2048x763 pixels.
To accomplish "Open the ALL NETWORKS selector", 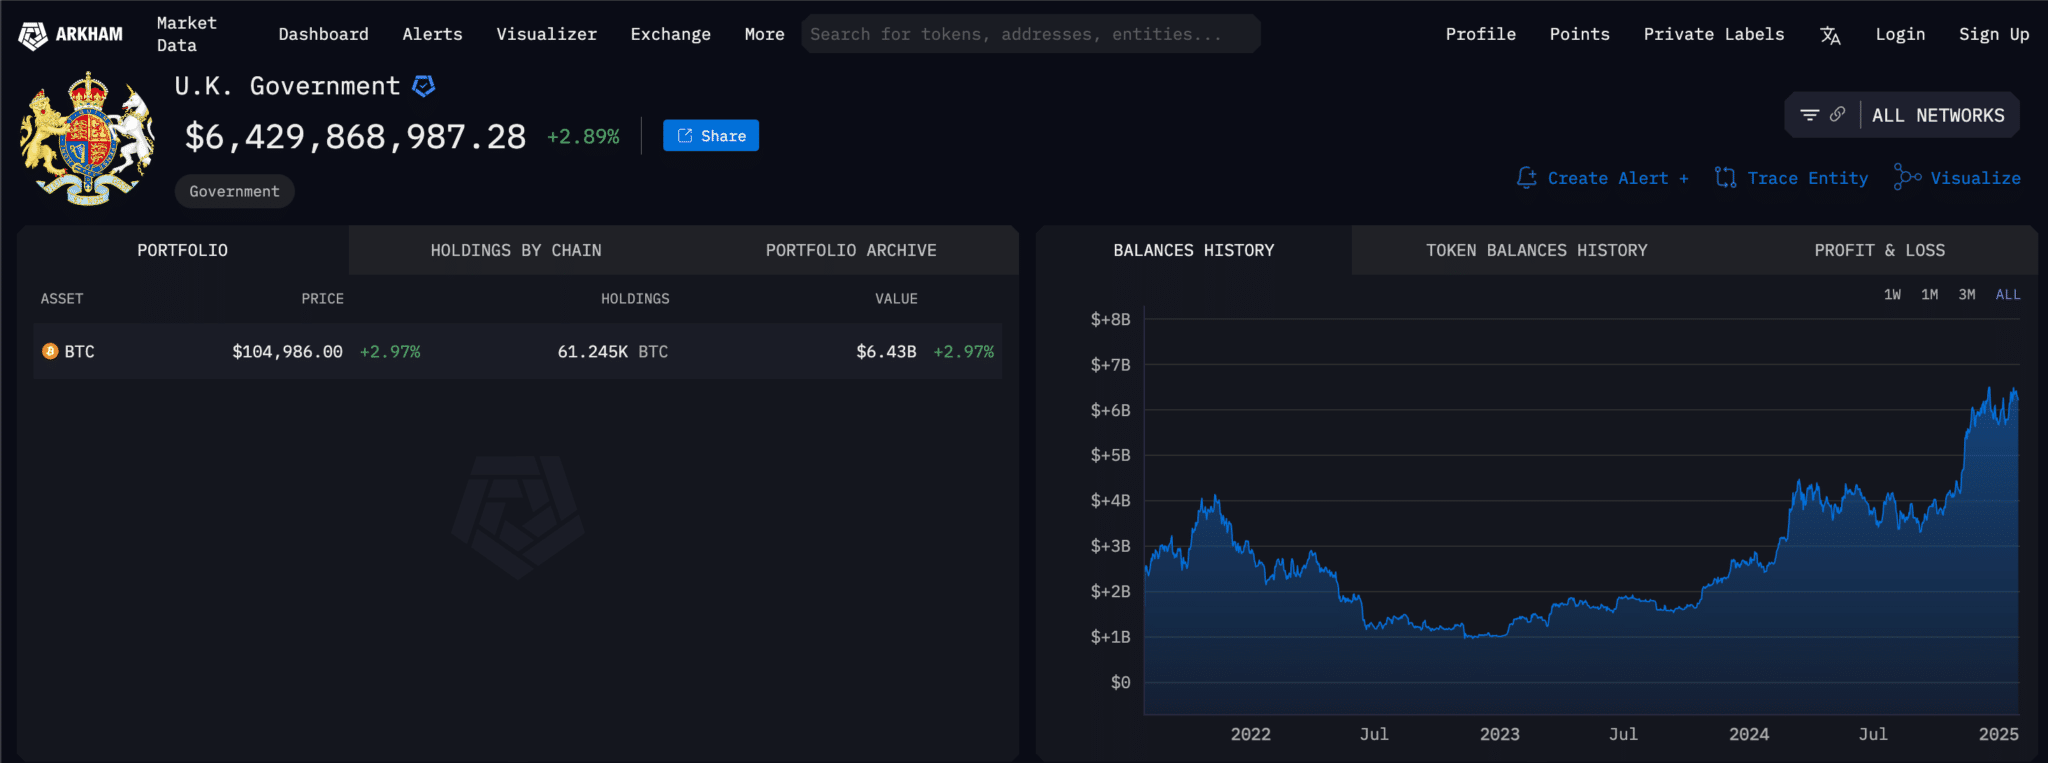I will [x=1938, y=115].
